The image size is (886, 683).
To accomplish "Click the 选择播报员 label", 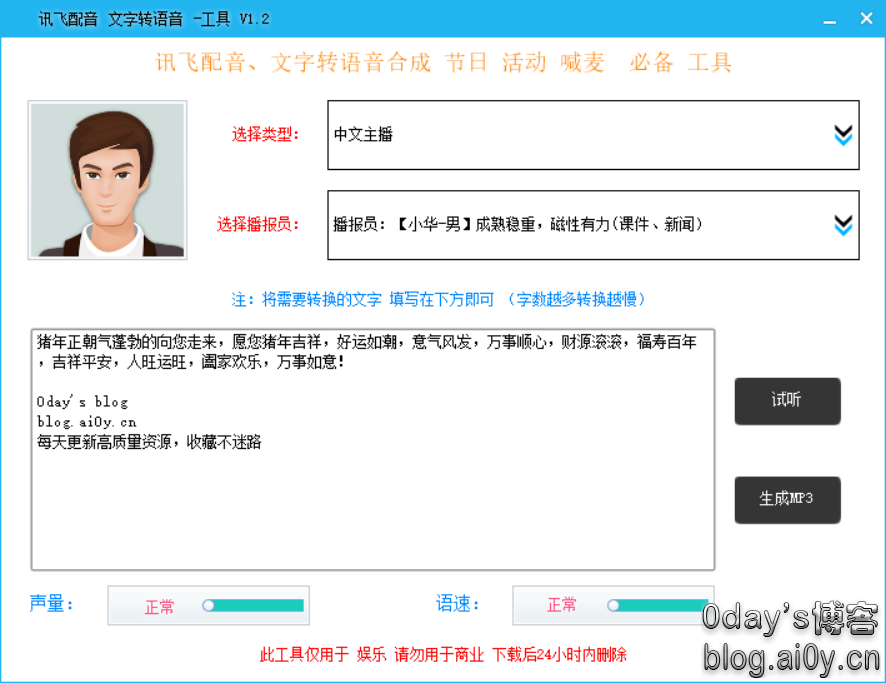I will tap(258, 225).
